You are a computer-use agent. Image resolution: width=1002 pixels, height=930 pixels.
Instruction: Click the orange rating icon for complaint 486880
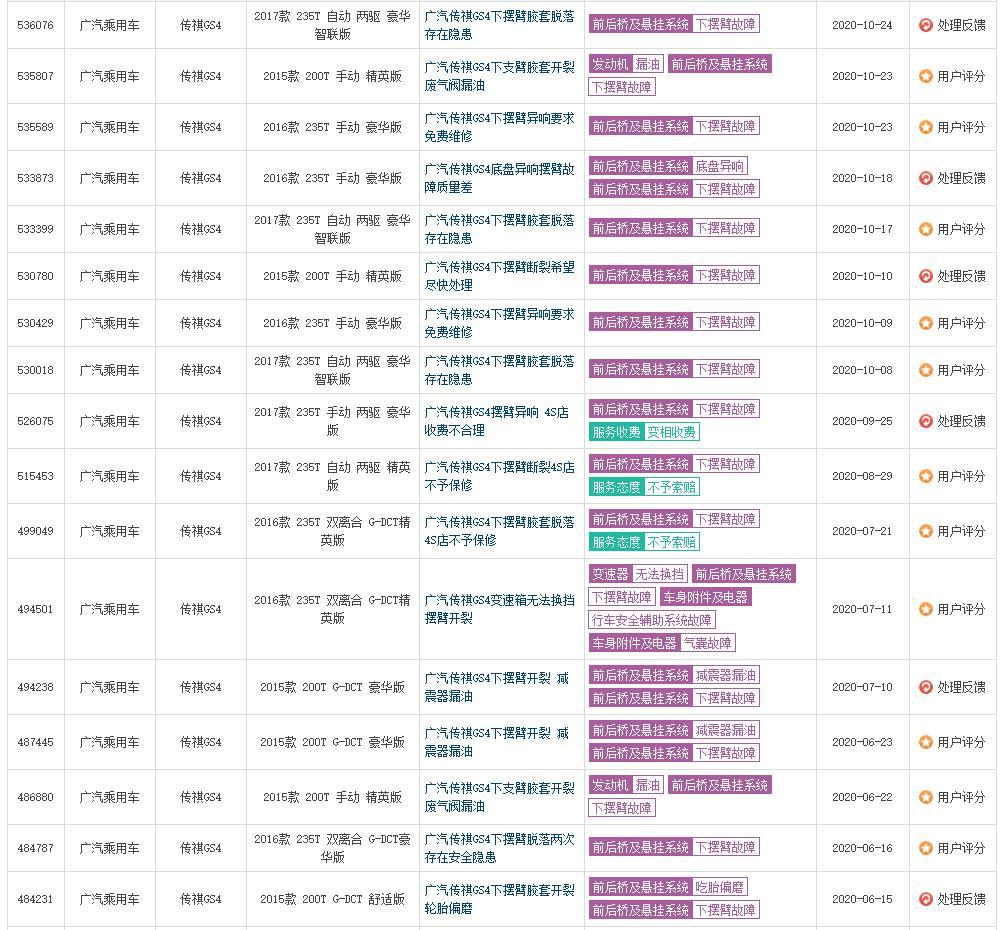click(925, 797)
